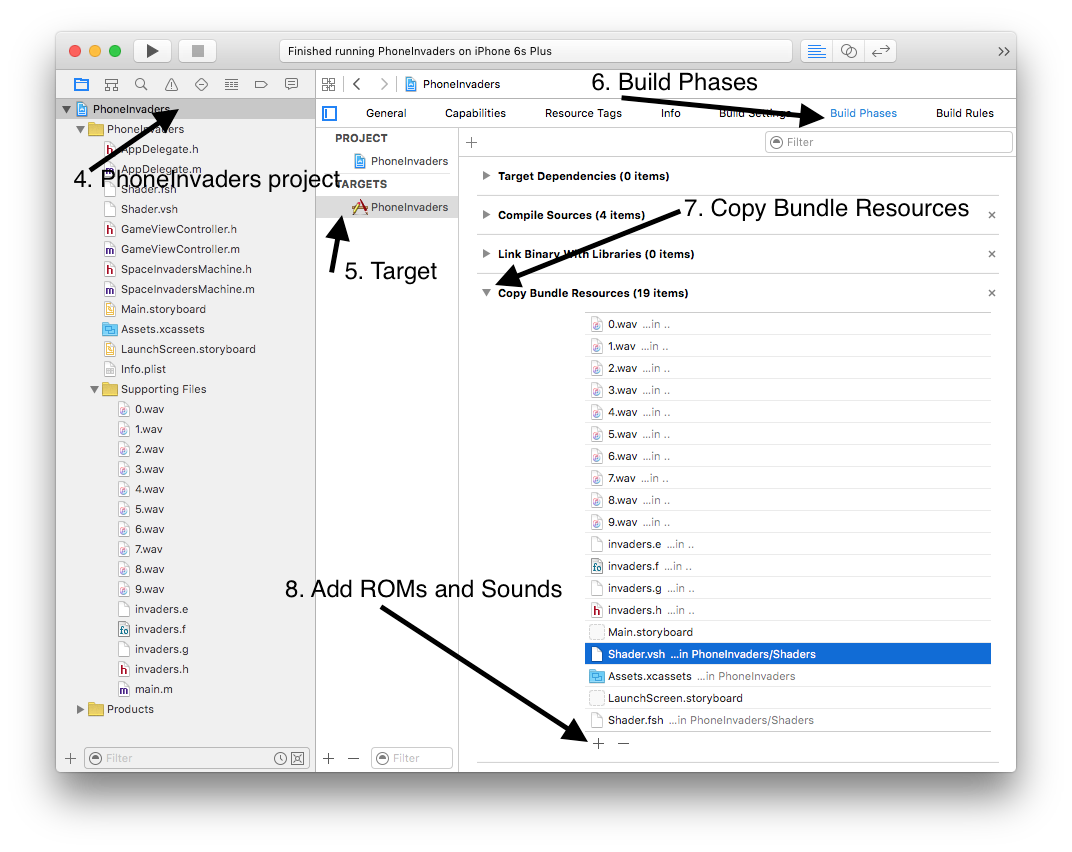
Task: Switch to the Info tab
Action: pyautogui.click(x=670, y=114)
